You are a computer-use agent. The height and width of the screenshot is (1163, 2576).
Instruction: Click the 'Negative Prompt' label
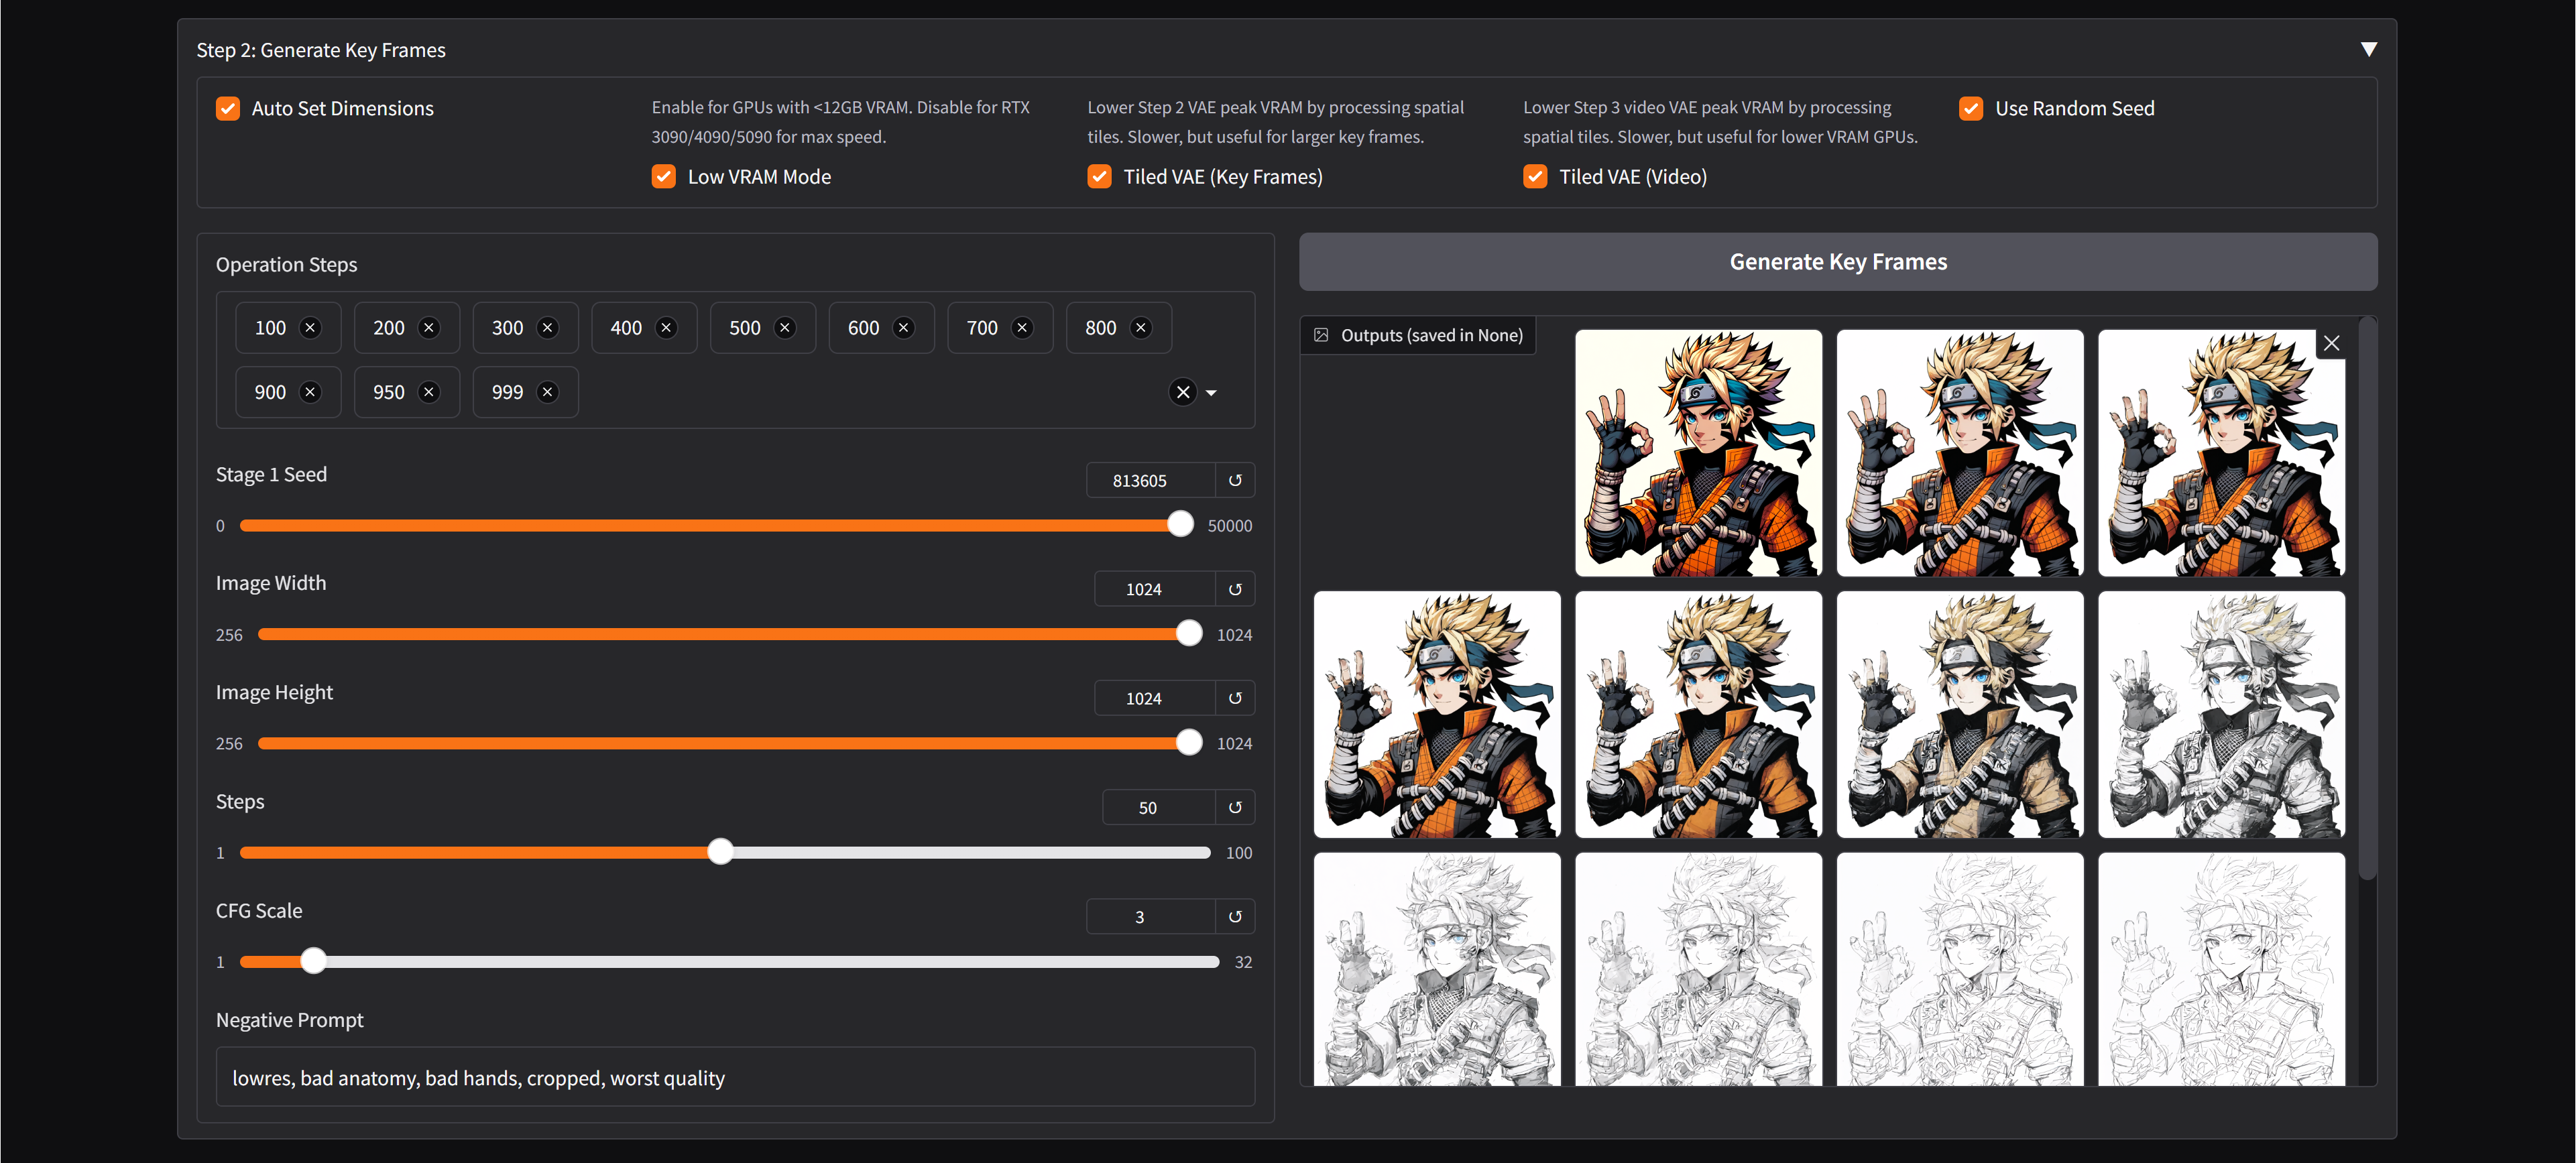point(290,1020)
